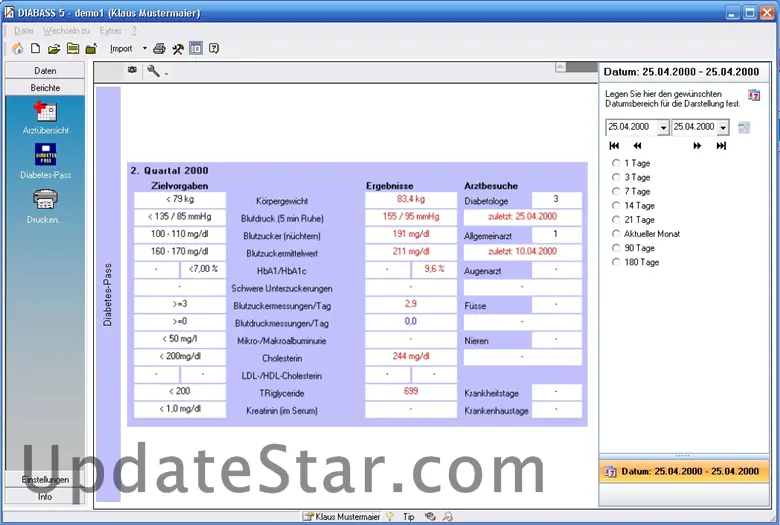Open the Einstellungen sidebar section
This screenshot has width=780, height=525.
(45, 480)
